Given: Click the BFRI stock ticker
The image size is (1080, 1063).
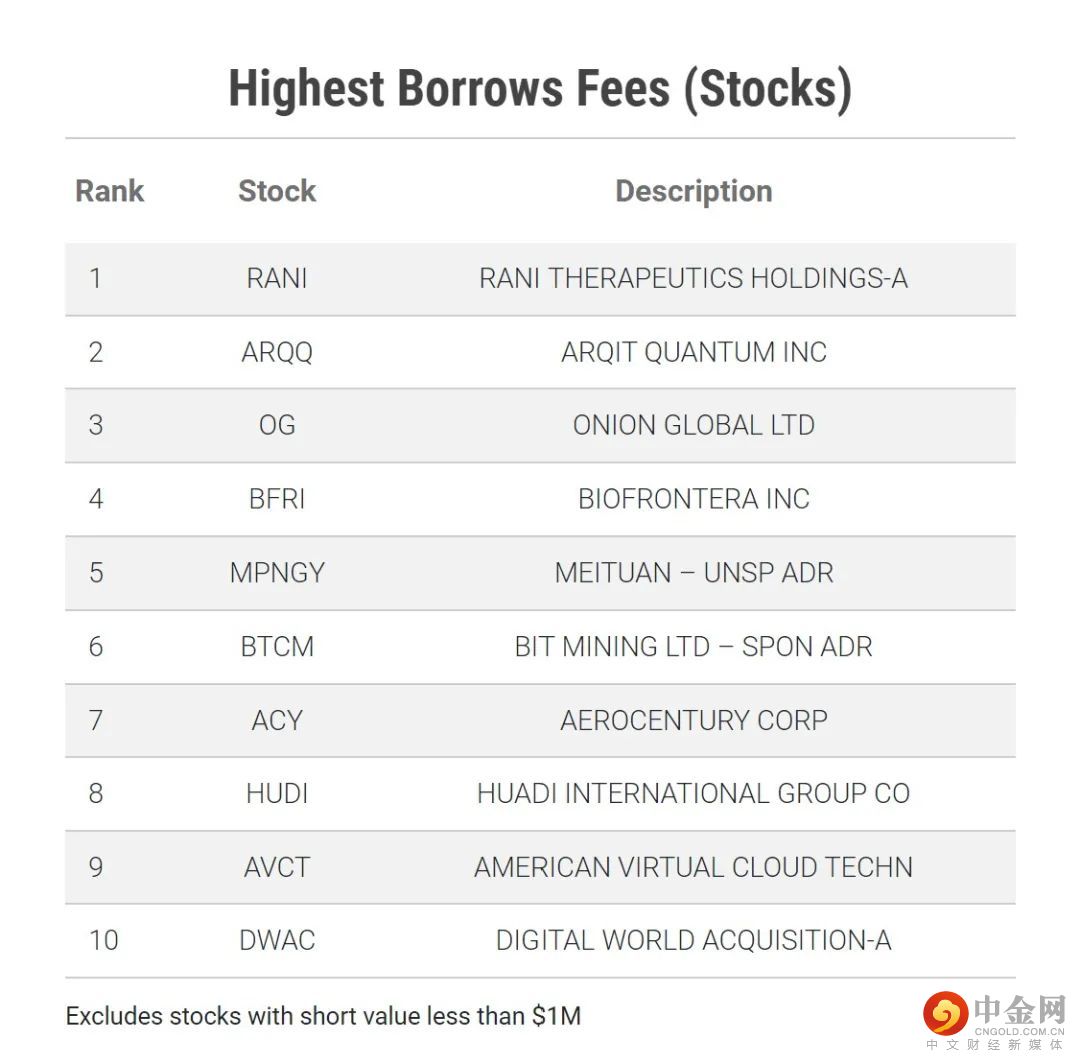Looking at the screenshot, I should click(277, 499).
